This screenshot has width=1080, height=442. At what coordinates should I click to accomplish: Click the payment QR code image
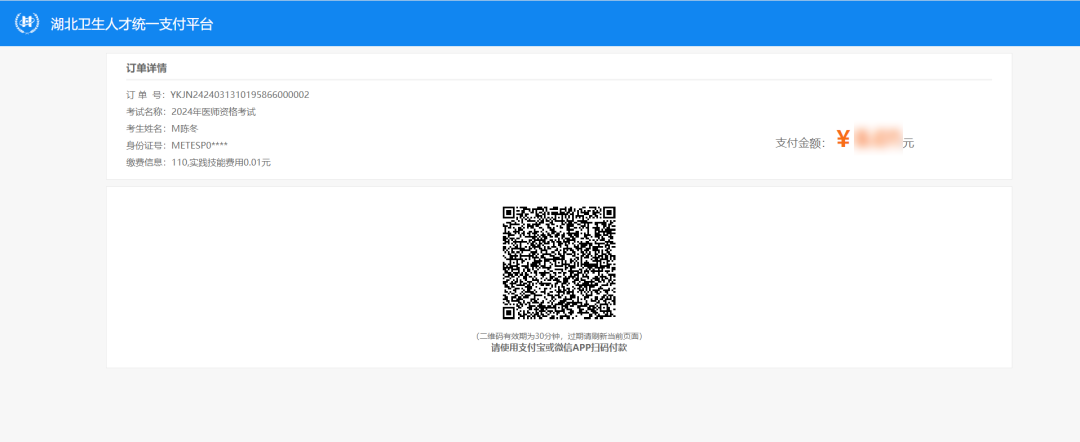(x=559, y=262)
